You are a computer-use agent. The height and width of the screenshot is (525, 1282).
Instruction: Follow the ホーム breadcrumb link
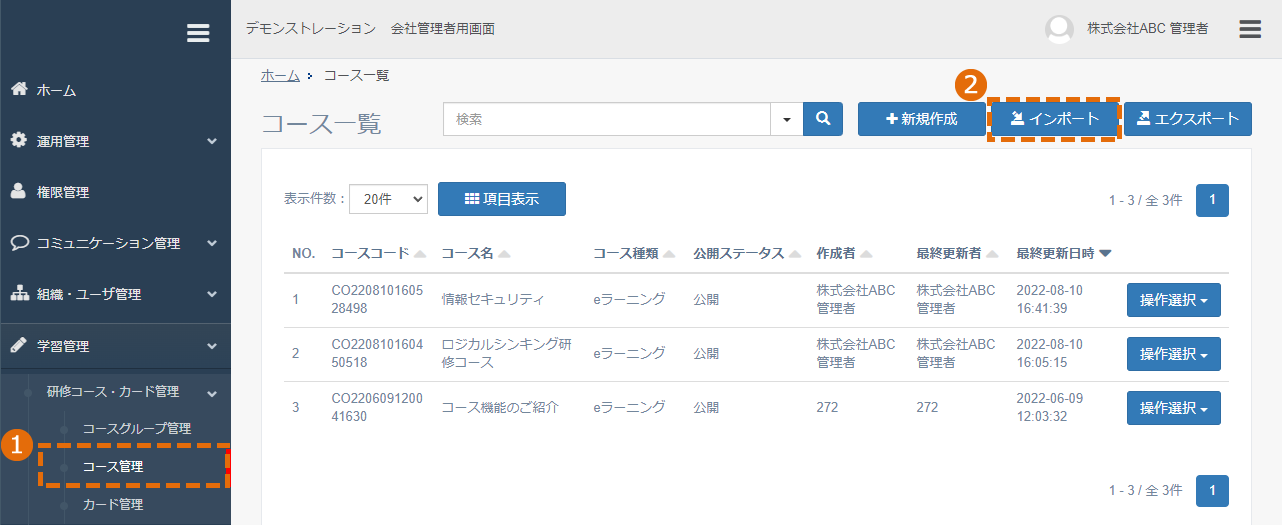(x=280, y=75)
